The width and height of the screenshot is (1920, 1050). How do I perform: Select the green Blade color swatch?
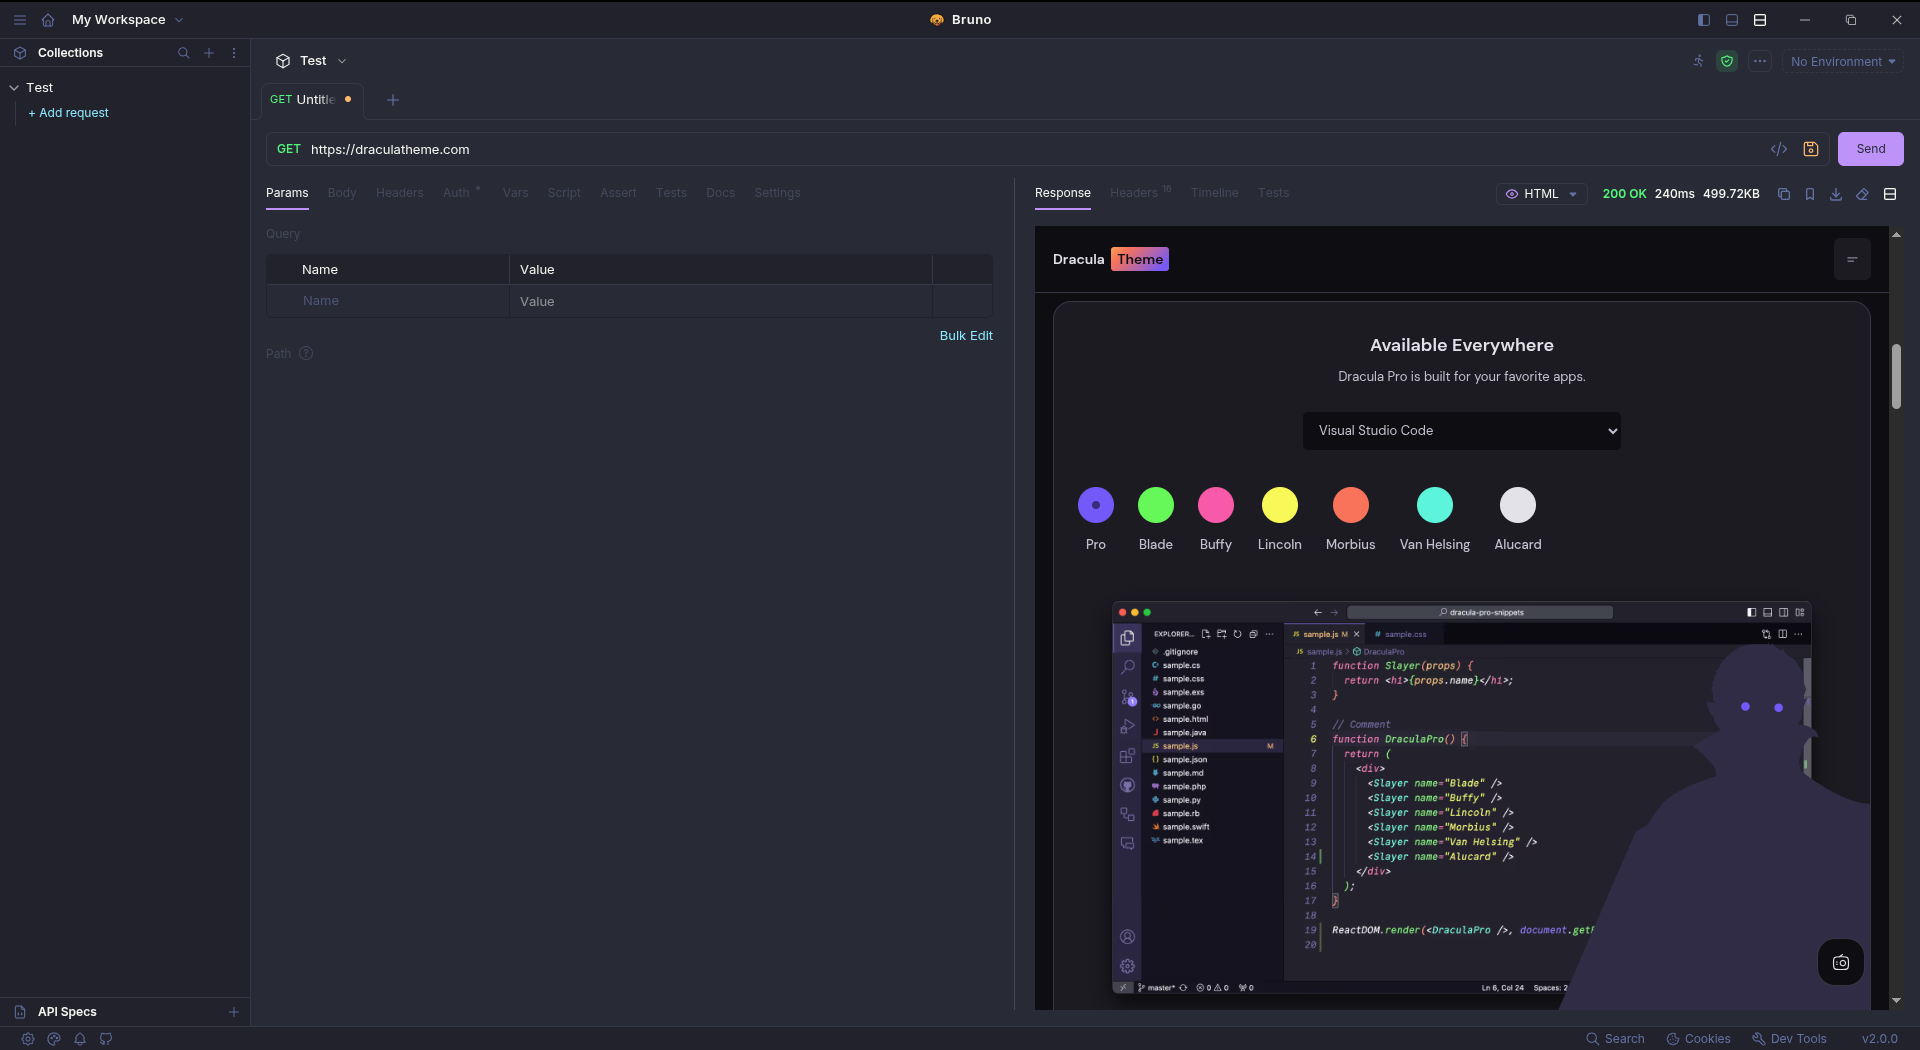[x=1156, y=505]
